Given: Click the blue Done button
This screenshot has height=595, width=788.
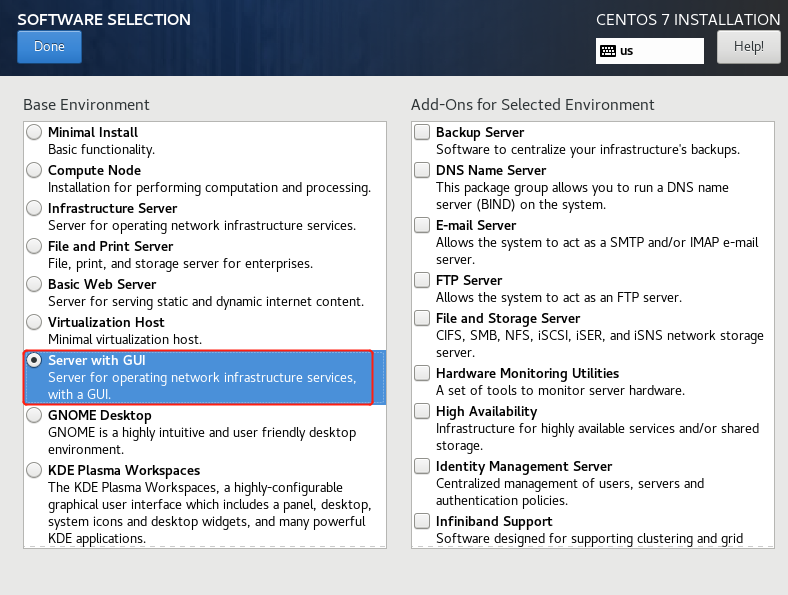Looking at the screenshot, I should (49, 47).
